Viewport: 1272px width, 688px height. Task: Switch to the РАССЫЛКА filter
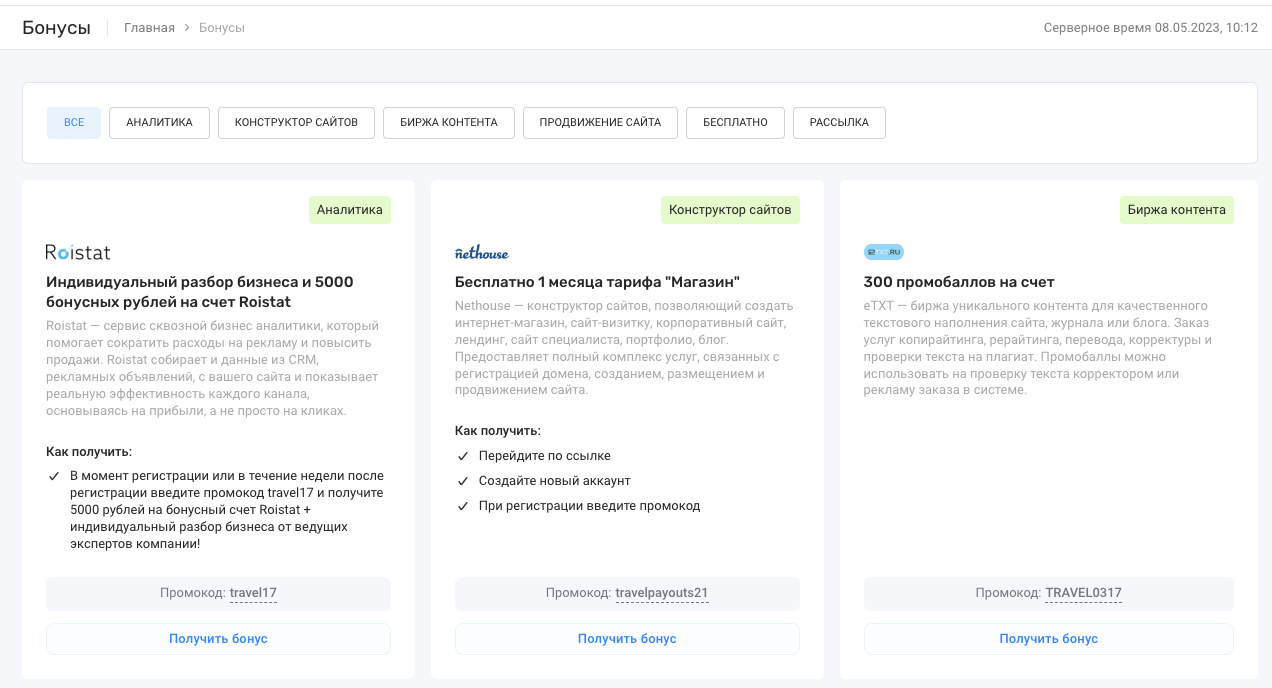[x=839, y=123]
